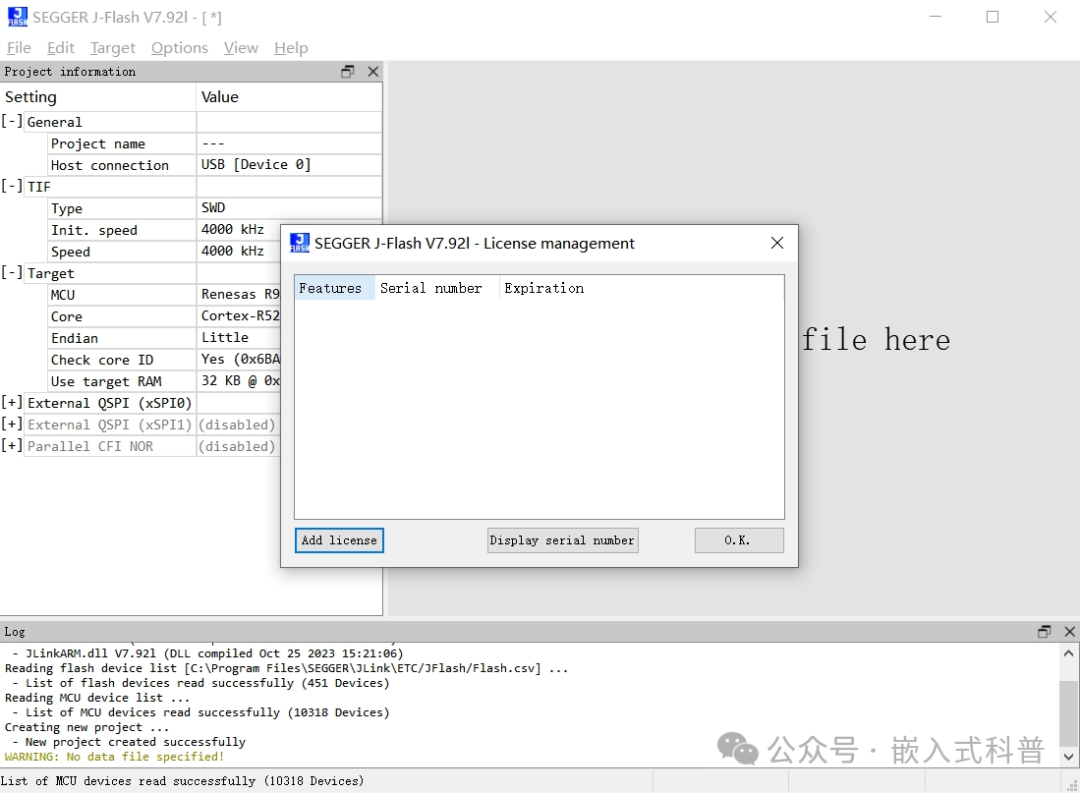Collapse the General settings group
Image resolution: width=1080 pixels, height=793 pixels.
tap(12, 121)
